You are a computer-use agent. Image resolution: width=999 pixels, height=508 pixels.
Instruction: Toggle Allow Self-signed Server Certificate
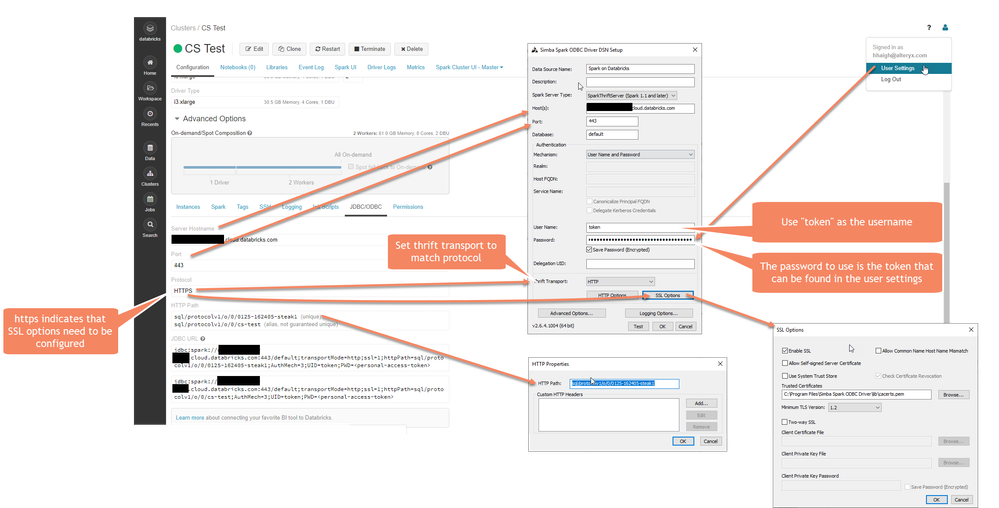[785, 363]
